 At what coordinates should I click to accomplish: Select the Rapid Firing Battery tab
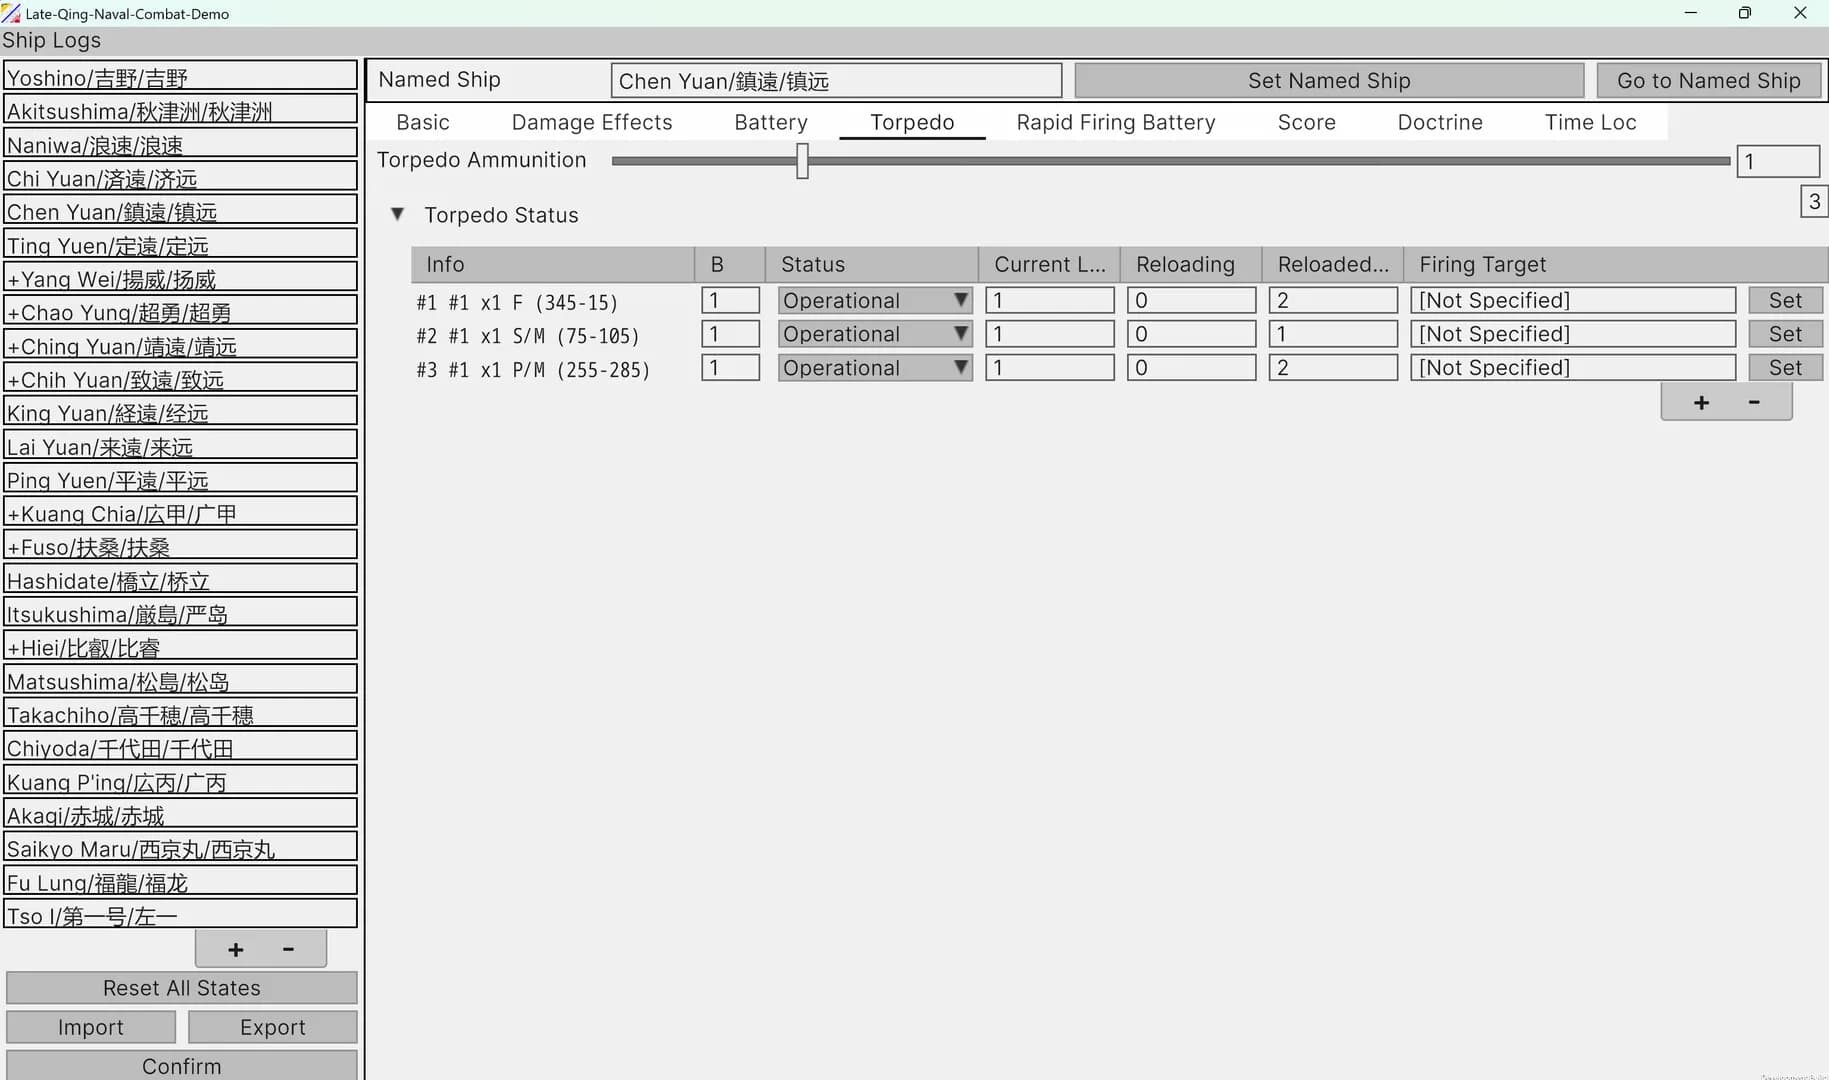[x=1116, y=122]
